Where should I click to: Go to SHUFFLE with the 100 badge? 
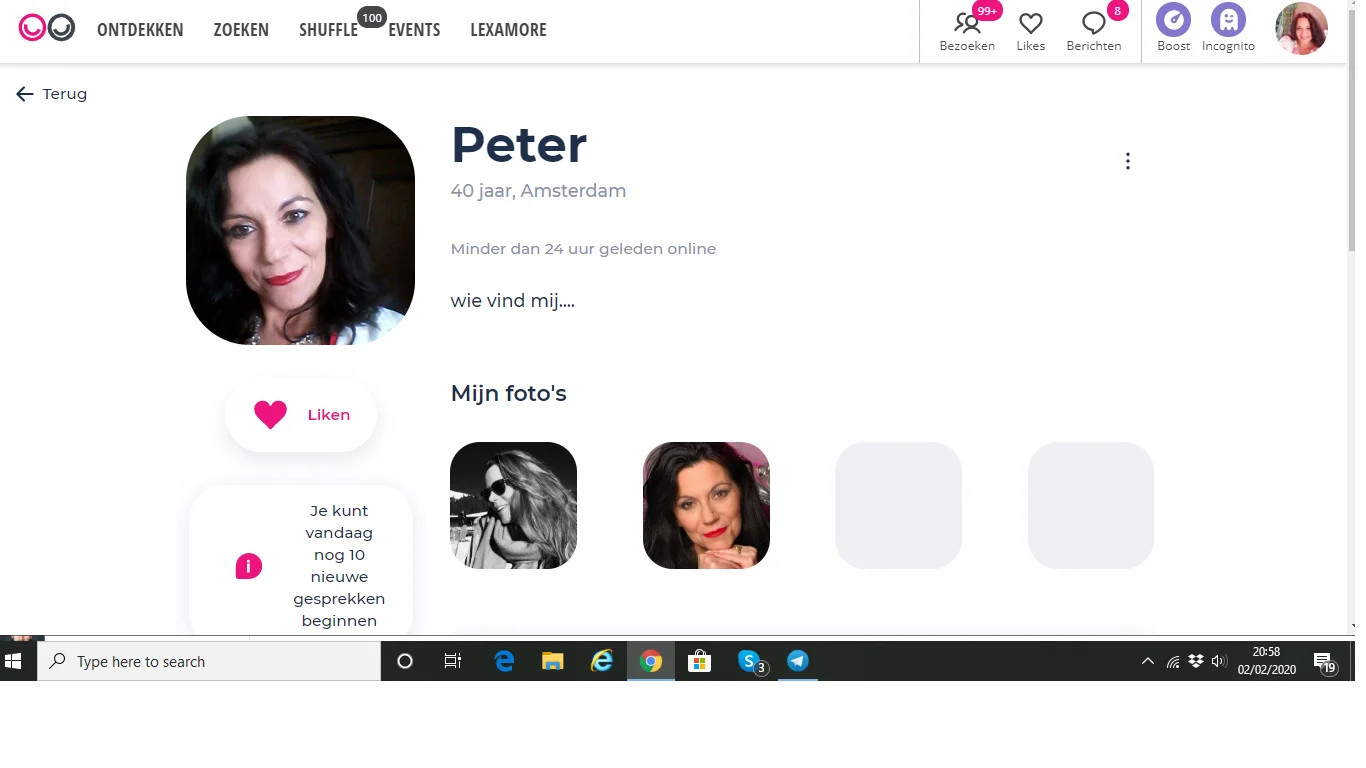328,29
